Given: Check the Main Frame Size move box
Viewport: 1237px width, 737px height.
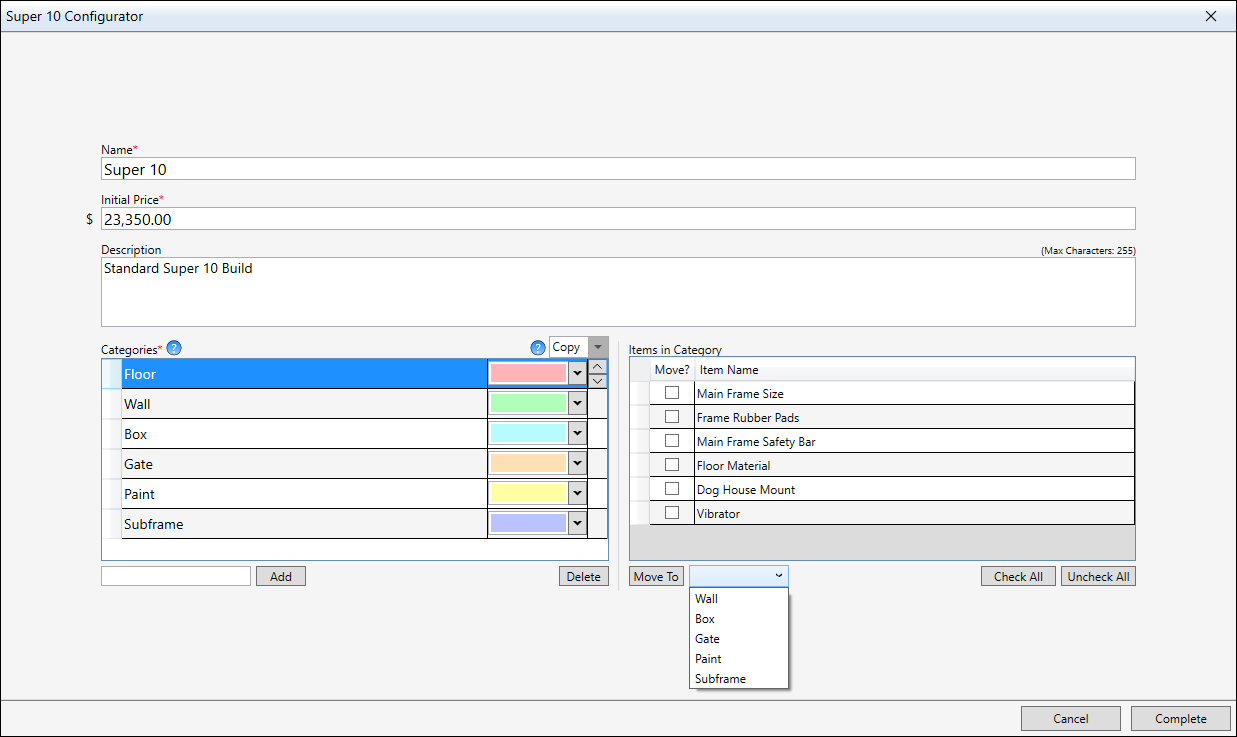Looking at the screenshot, I should pos(672,393).
